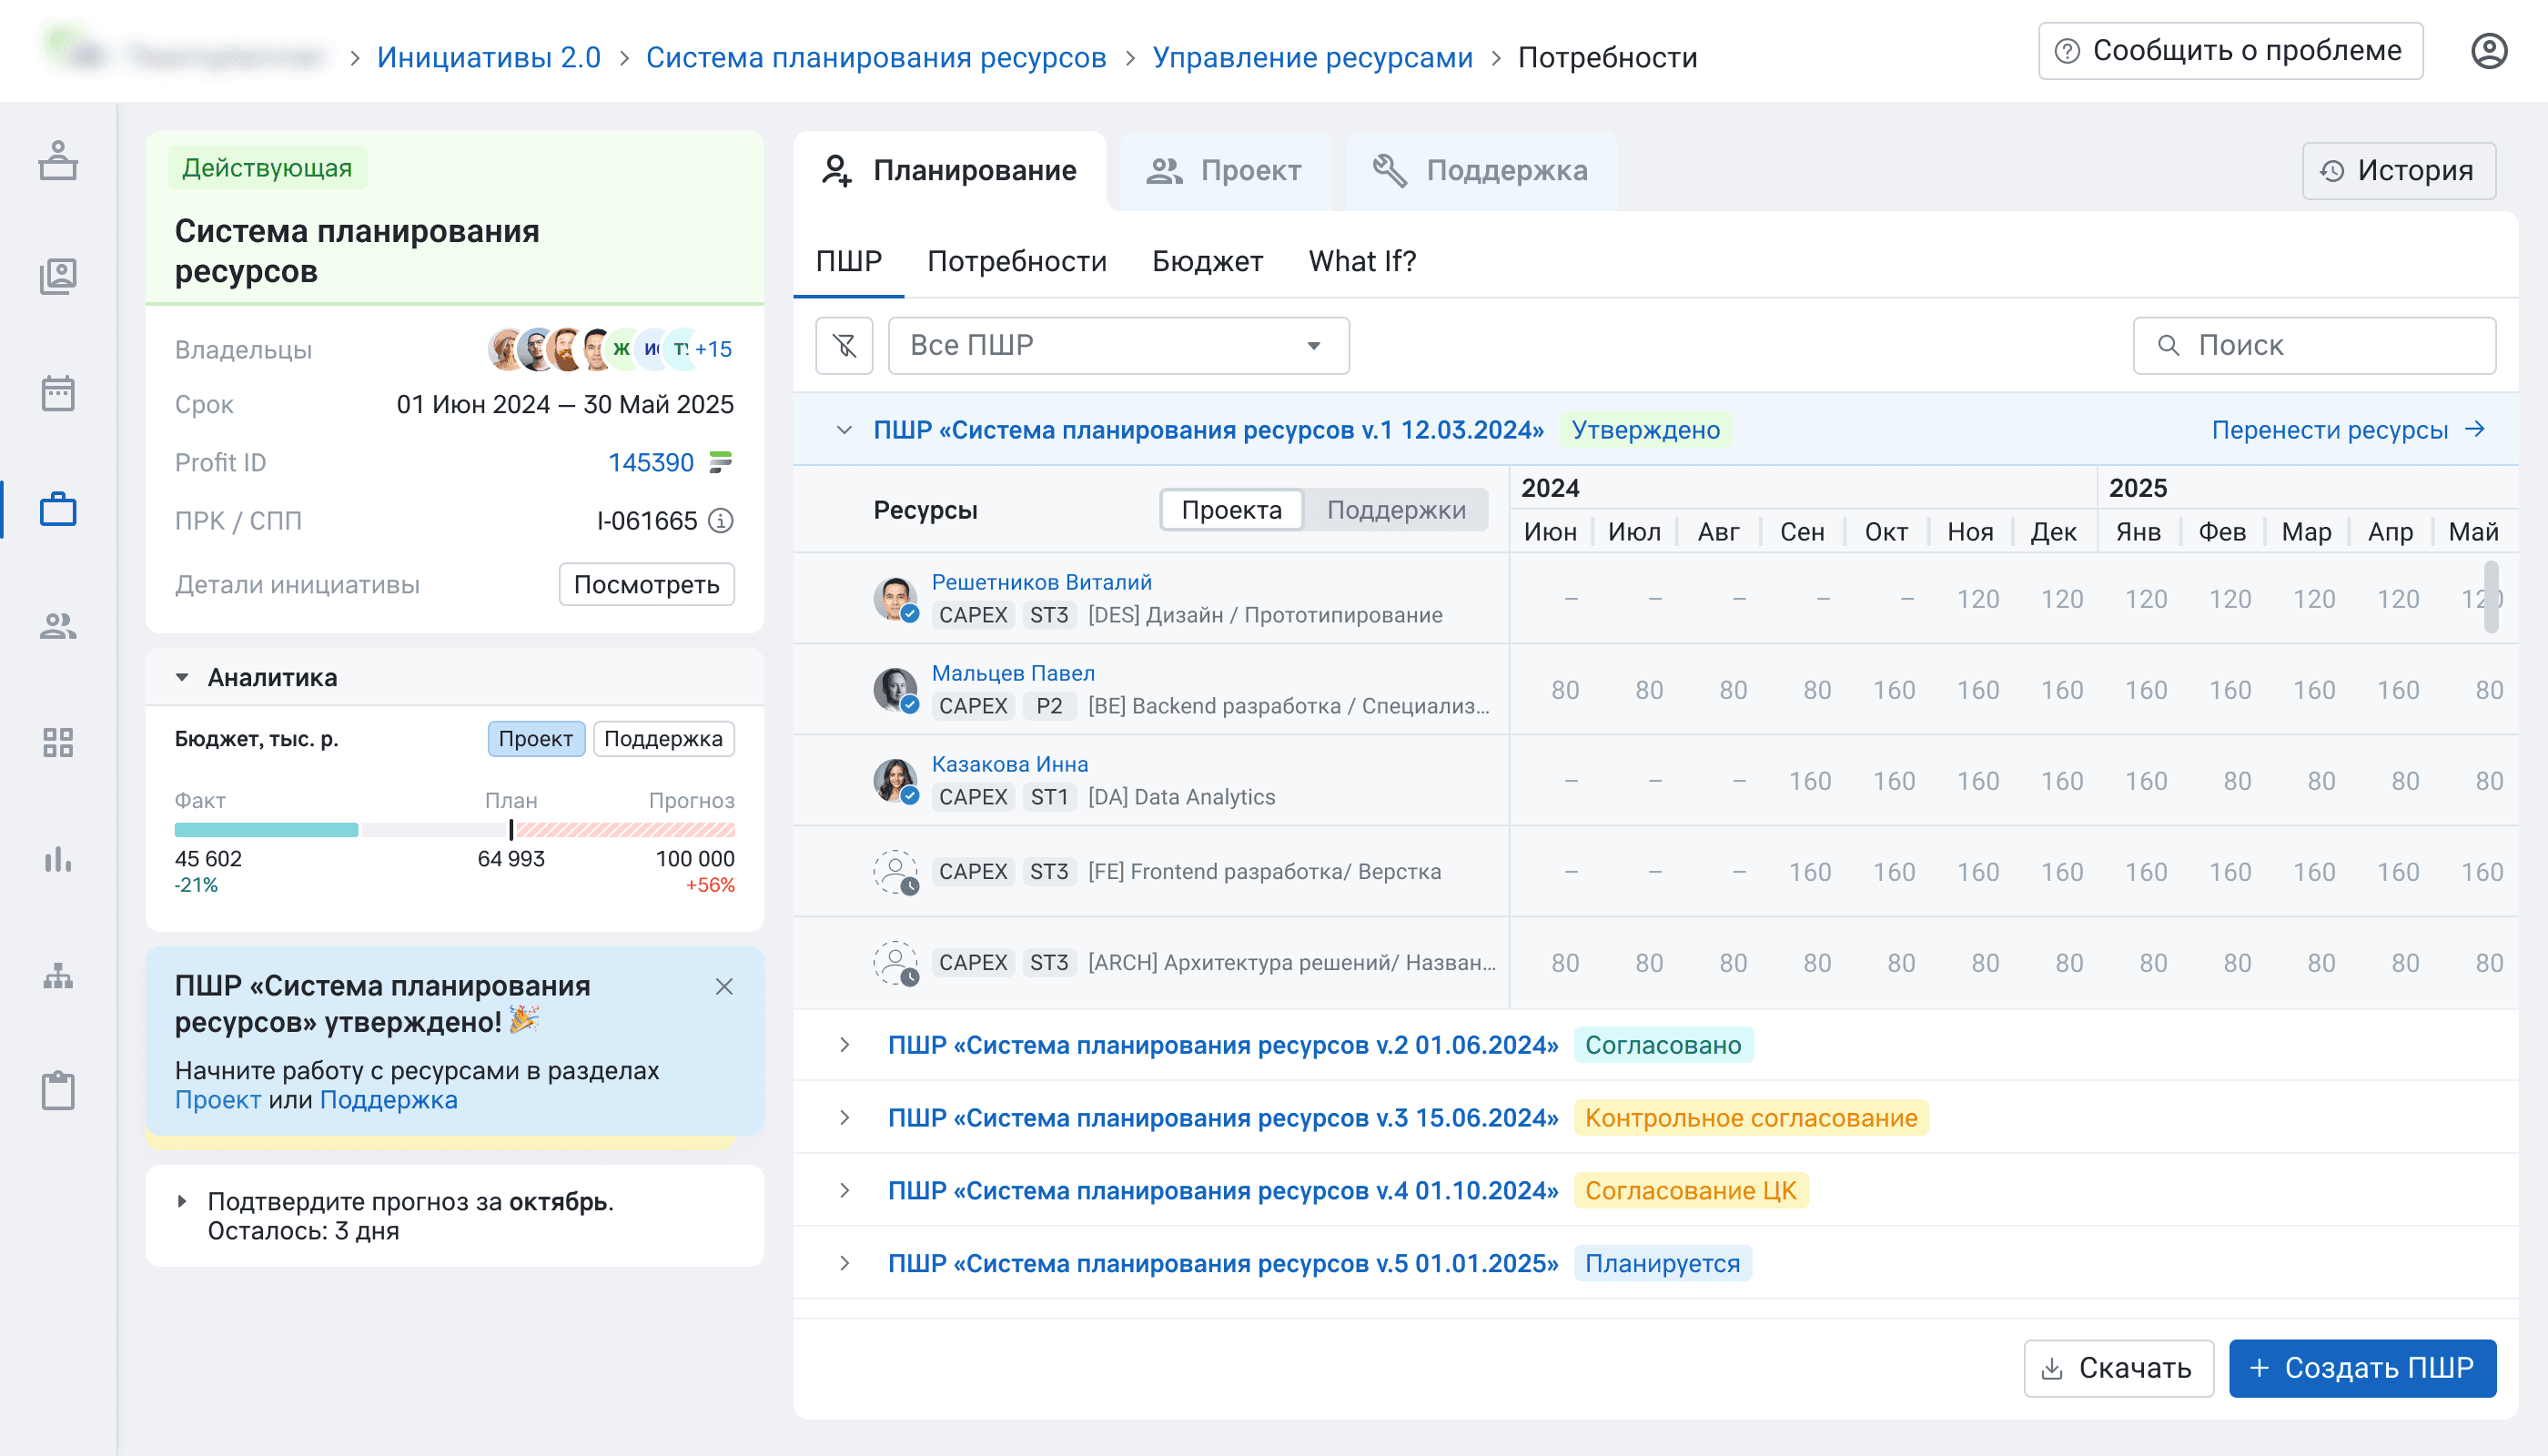Image resolution: width=2548 pixels, height=1456 pixels.
Task: Click the clipboard icon in sidebar
Action: coord(58,1090)
